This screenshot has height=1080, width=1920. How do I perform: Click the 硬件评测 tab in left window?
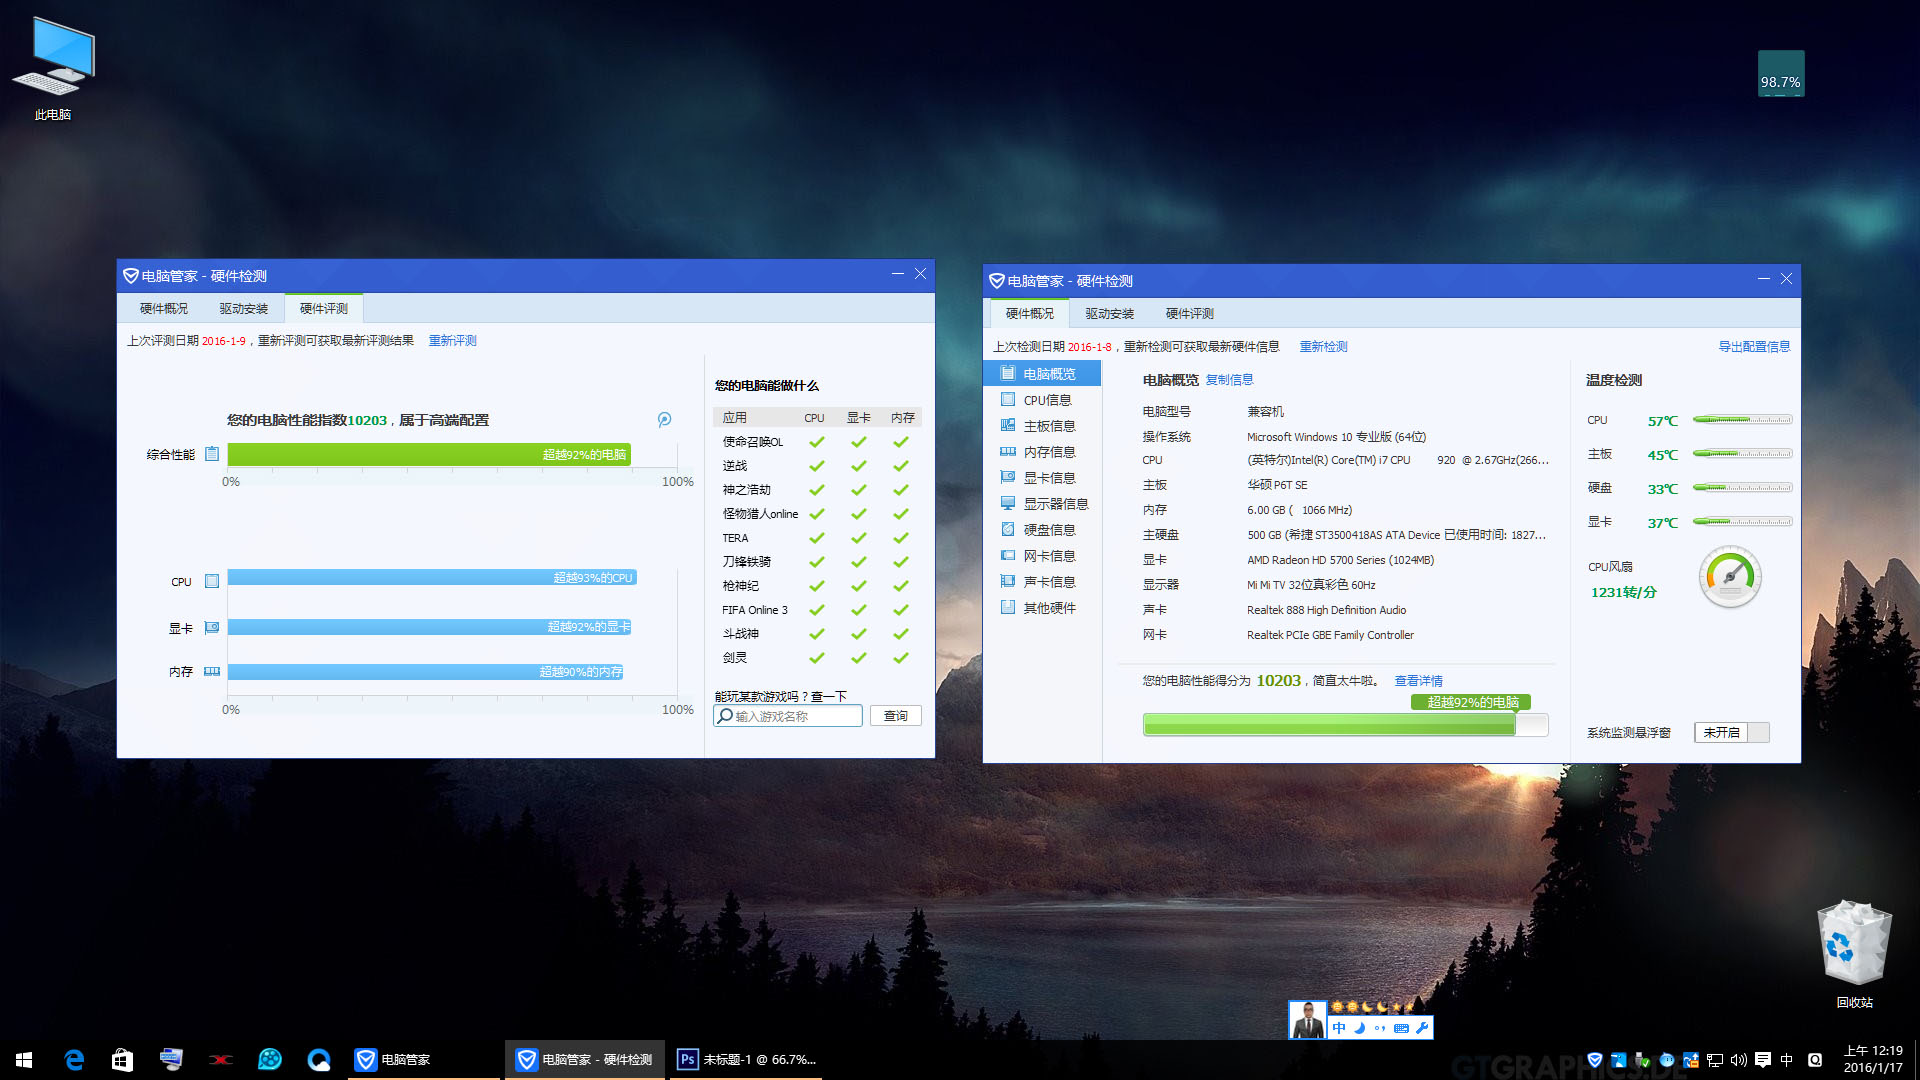324,308
